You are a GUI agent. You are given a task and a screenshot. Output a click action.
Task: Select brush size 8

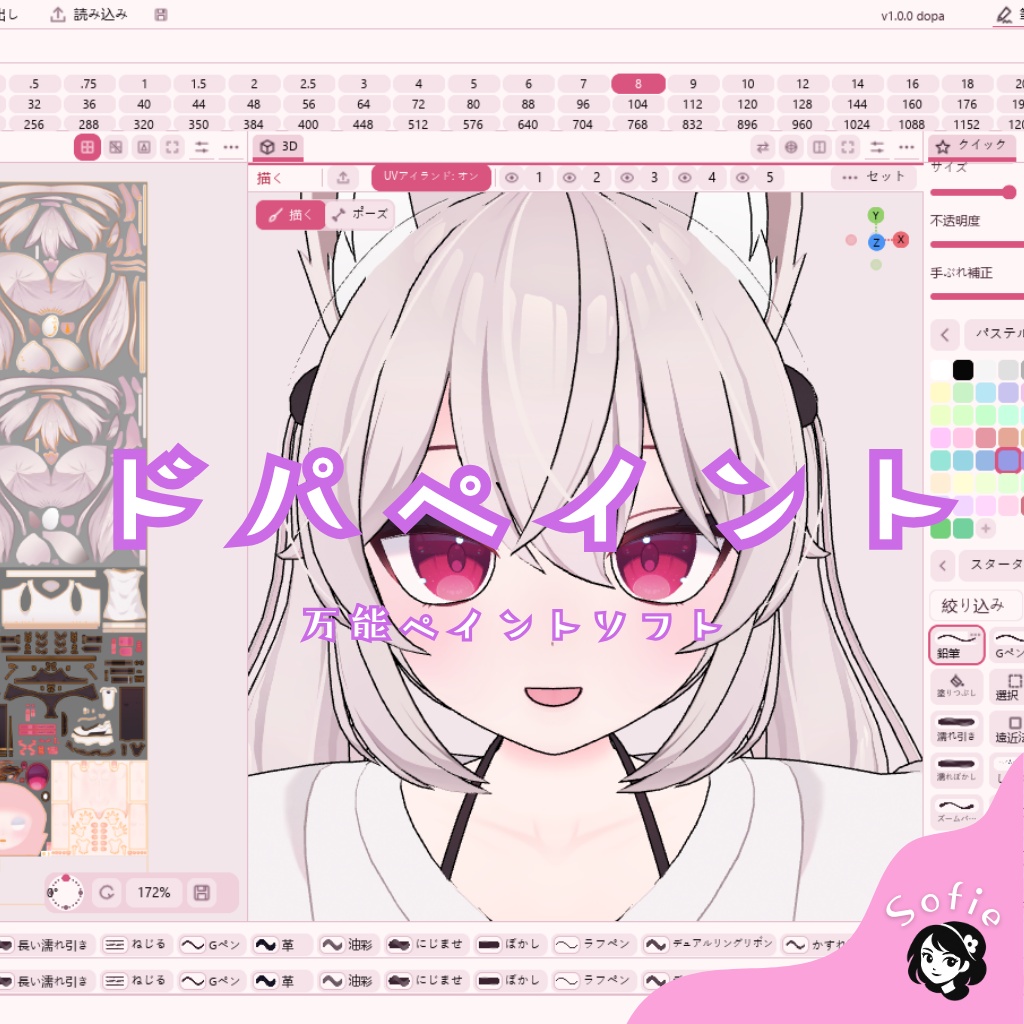(638, 84)
